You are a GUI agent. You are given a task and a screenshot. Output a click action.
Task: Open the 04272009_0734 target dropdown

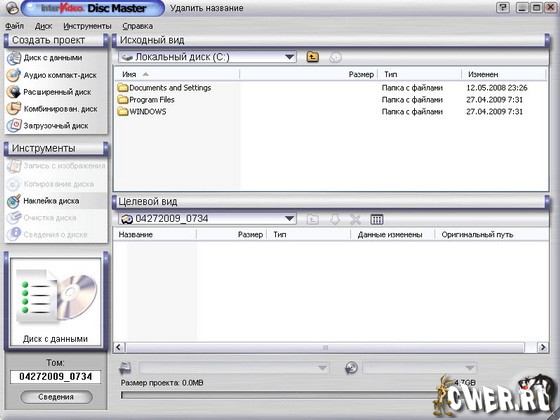tap(289, 219)
